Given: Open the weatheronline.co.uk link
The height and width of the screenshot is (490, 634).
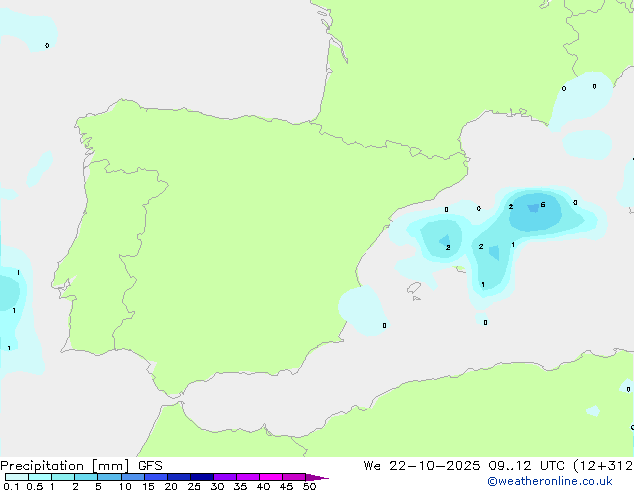Looking at the screenshot, I should pyautogui.click(x=550, y=481).
